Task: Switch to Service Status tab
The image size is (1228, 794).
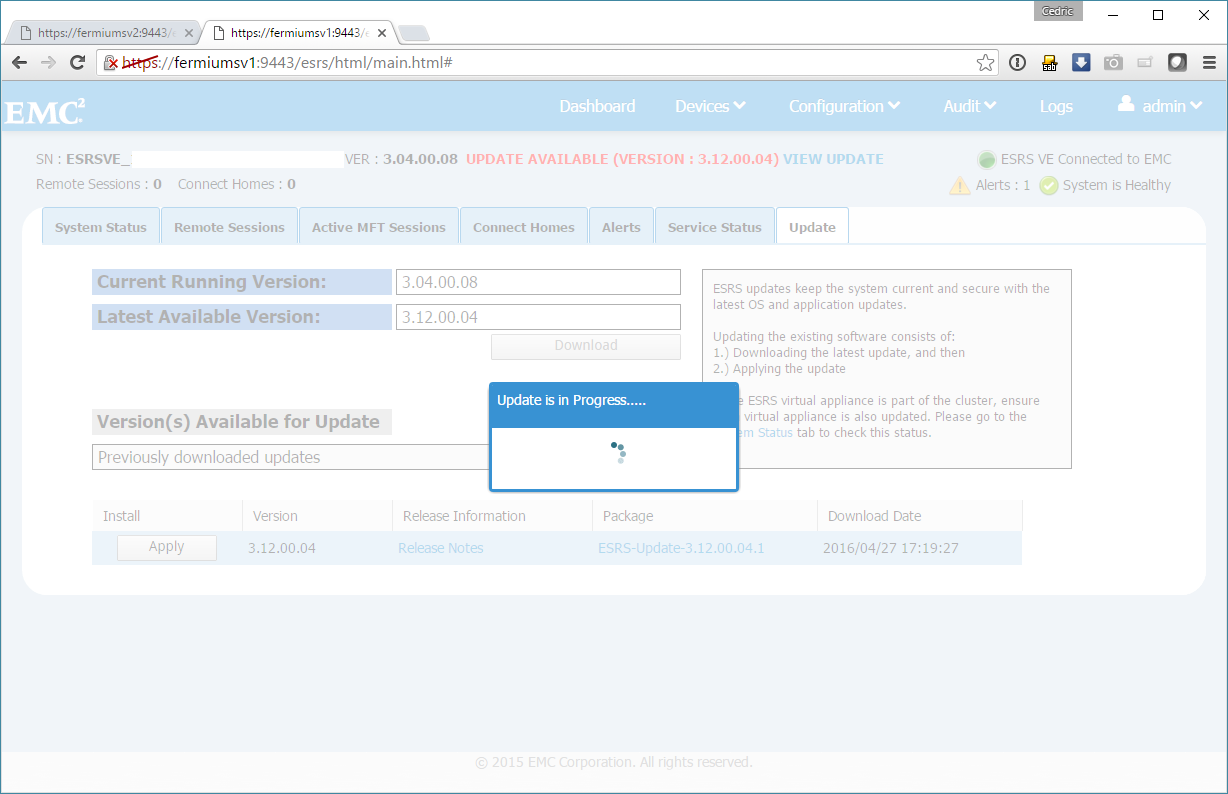Action: click(x=715, y=227)
